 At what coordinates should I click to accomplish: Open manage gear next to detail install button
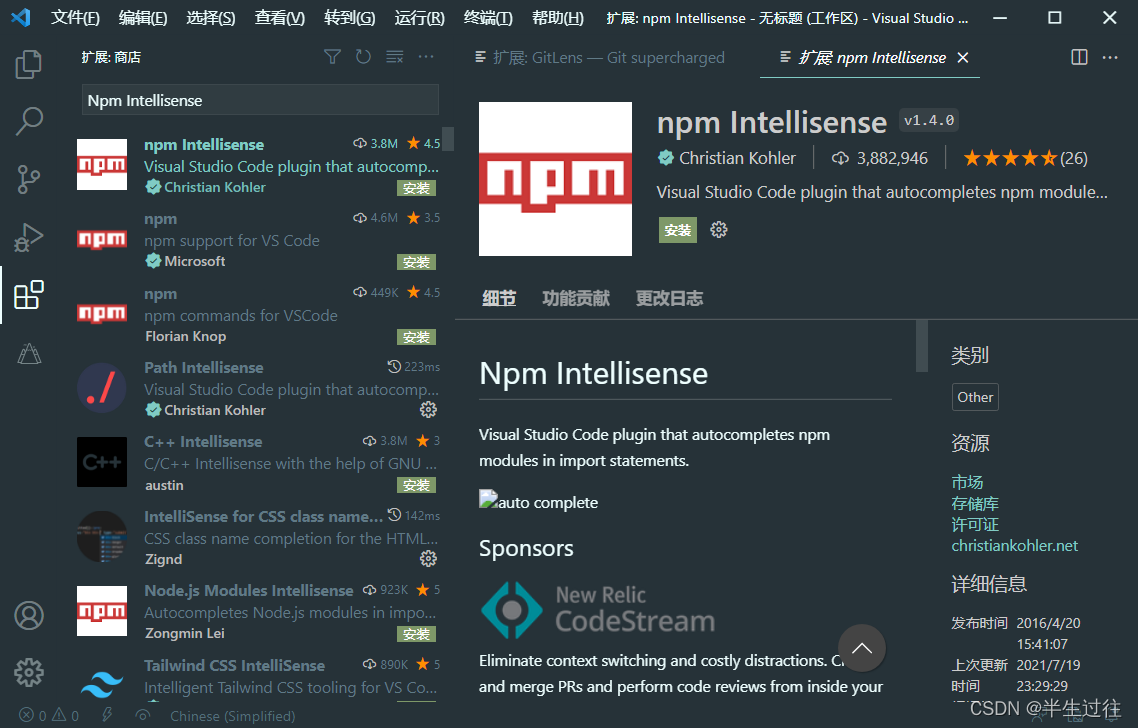(x=719, y=230)
